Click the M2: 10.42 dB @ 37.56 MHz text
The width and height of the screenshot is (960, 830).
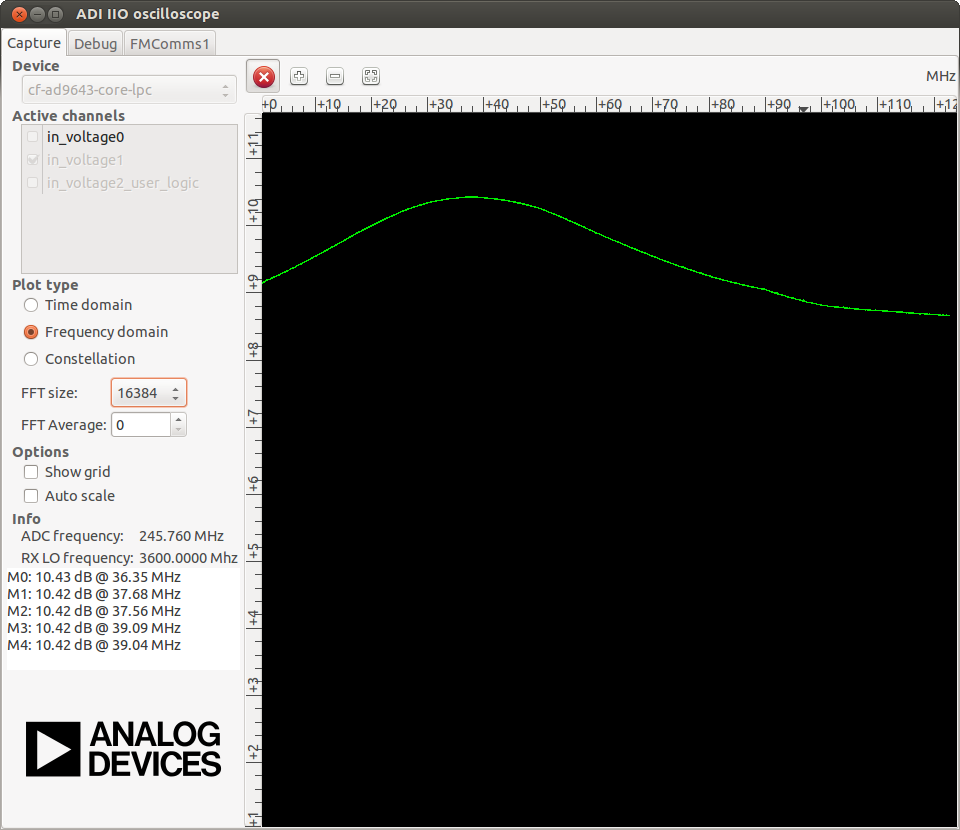point(94,611)
